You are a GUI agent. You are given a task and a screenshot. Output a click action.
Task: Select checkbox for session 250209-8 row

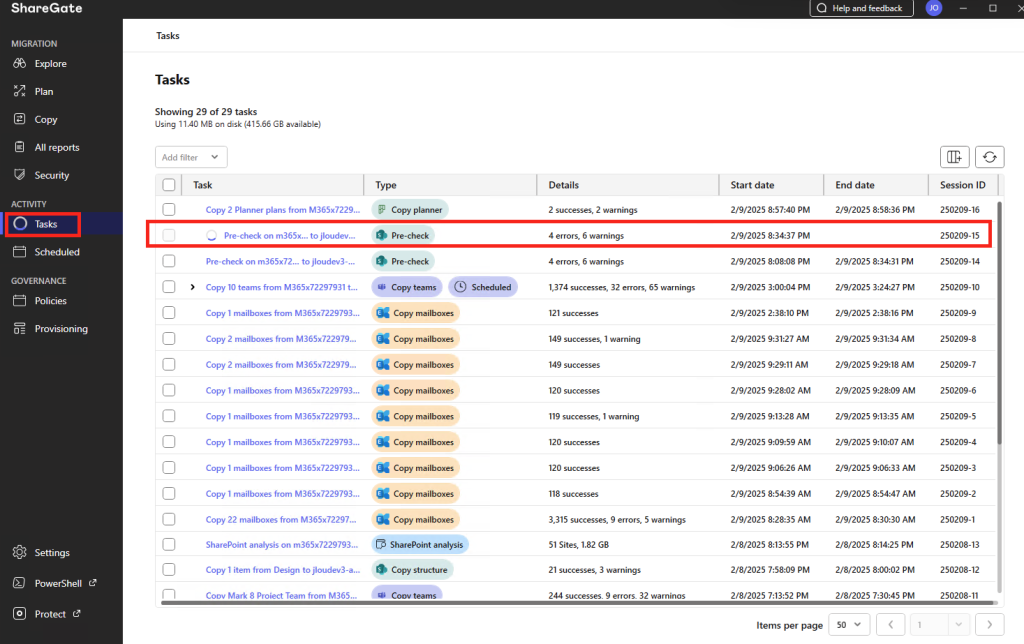tap(169, 338)
